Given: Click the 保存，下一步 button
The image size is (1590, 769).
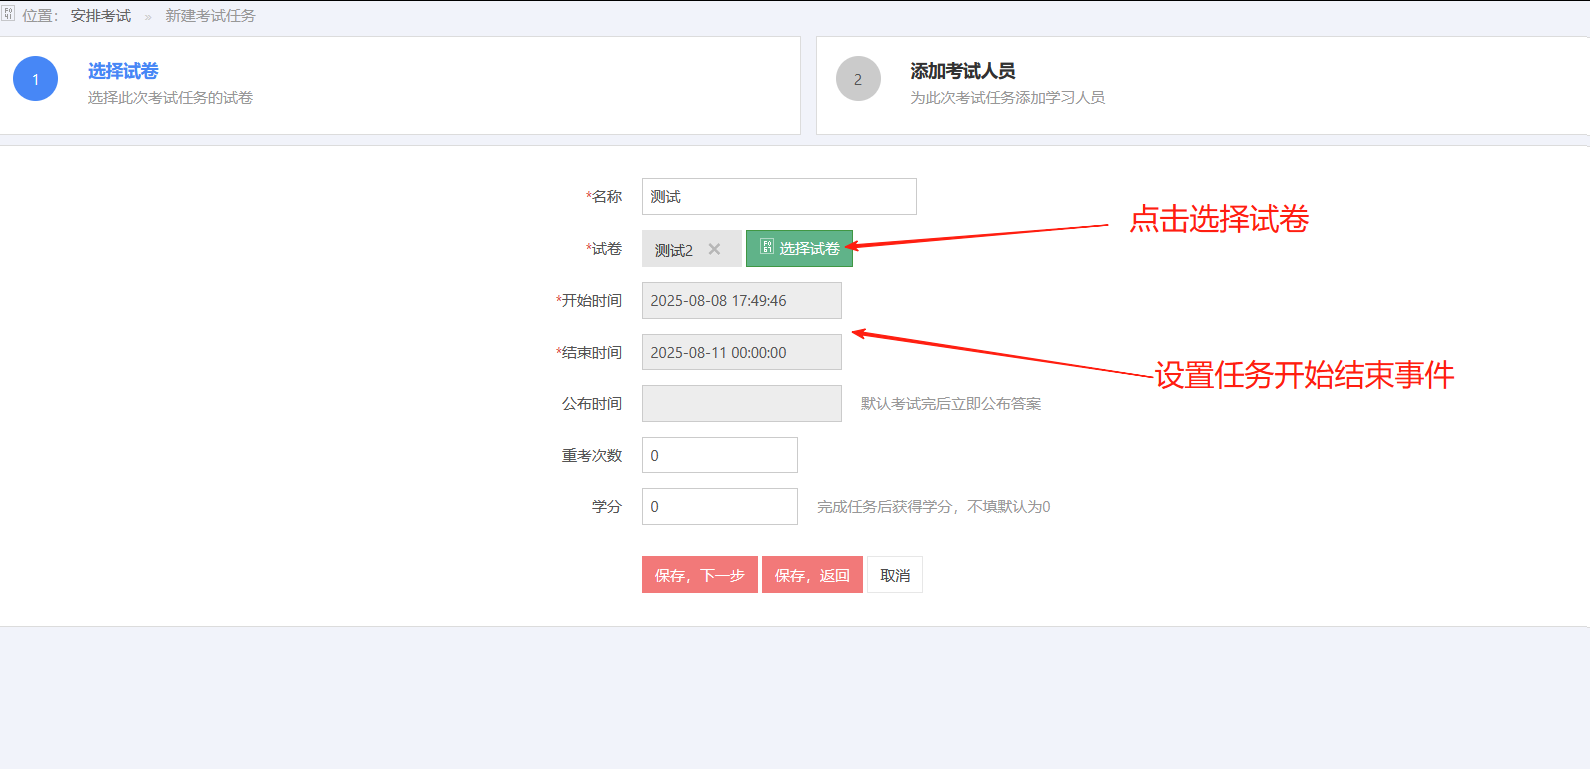Looking at the screenshot, I should point(700,575).
